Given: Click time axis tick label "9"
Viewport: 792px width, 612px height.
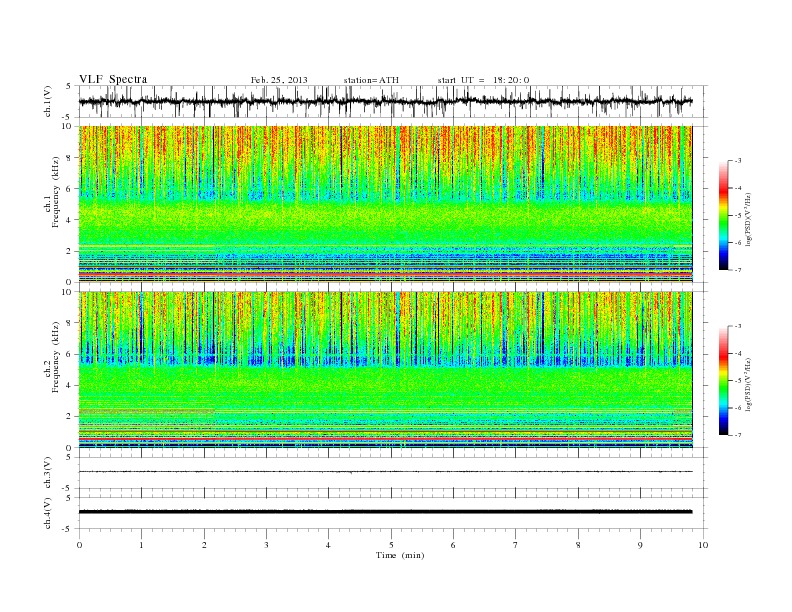Looking at the screenshot, I should click(640, 545).
